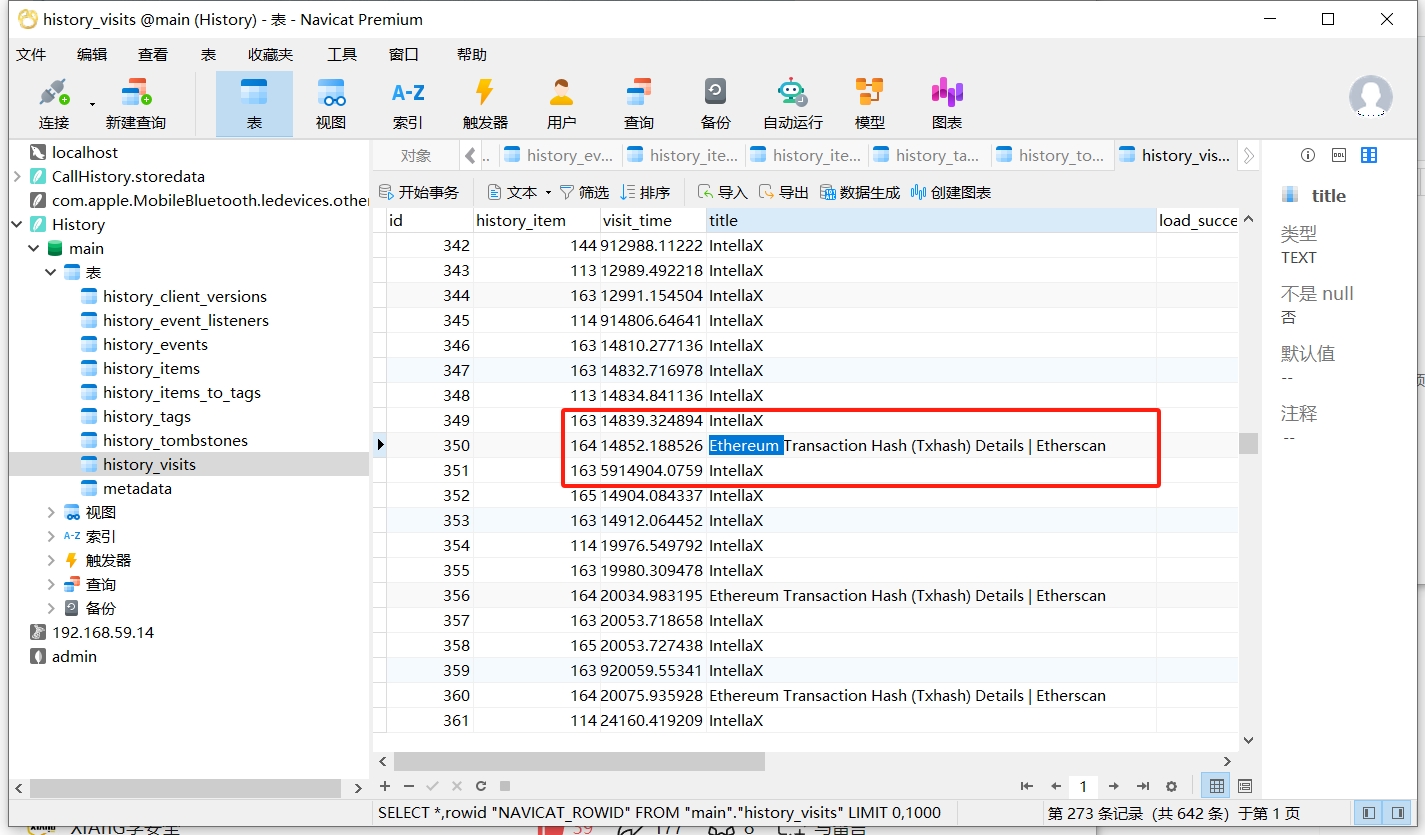Click the vertical scrollbar thumb of the grid
The height and width of the screenshot is (835, 1425).
pyautogui.click(x=1248, y=443)
